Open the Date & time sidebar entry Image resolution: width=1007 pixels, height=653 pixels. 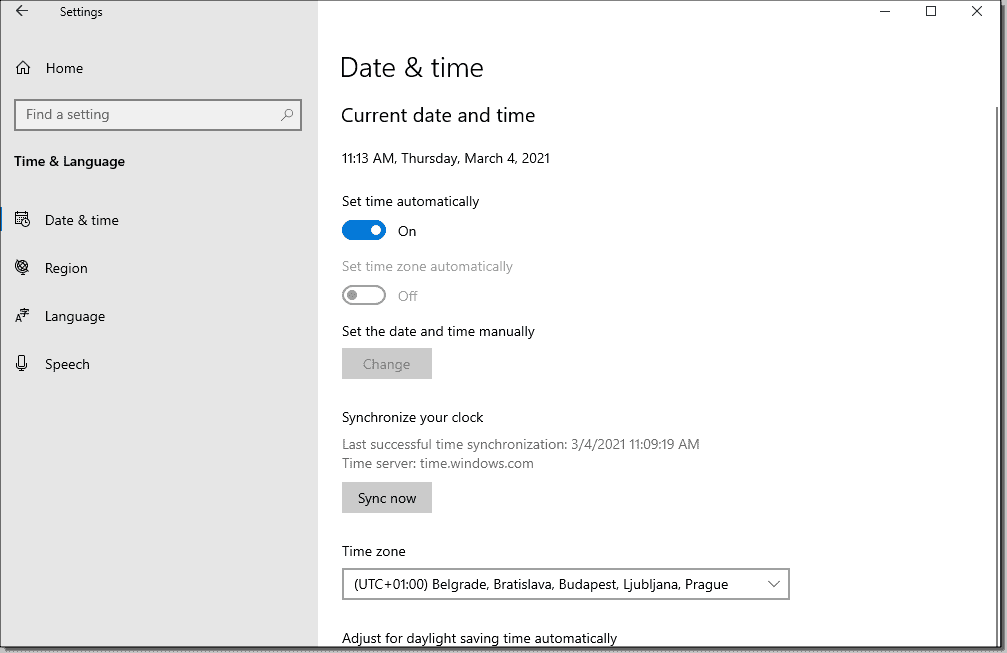[x=82, y=220]
